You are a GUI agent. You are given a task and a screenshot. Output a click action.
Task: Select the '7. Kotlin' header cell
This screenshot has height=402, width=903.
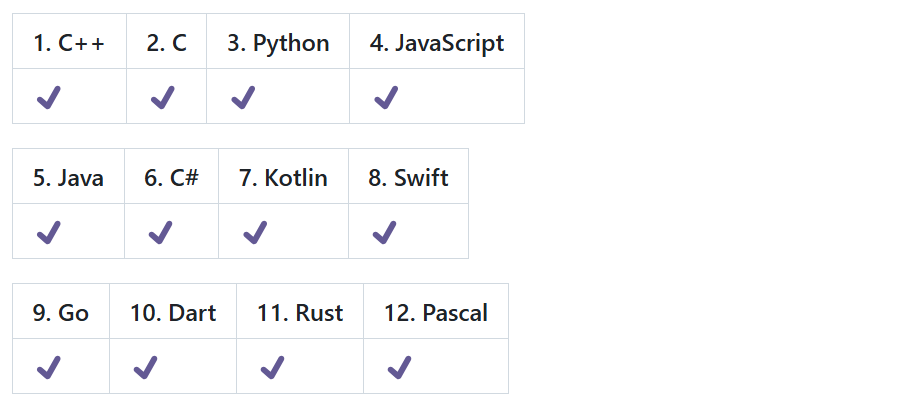pyautogui.click(x=283, y=176)
